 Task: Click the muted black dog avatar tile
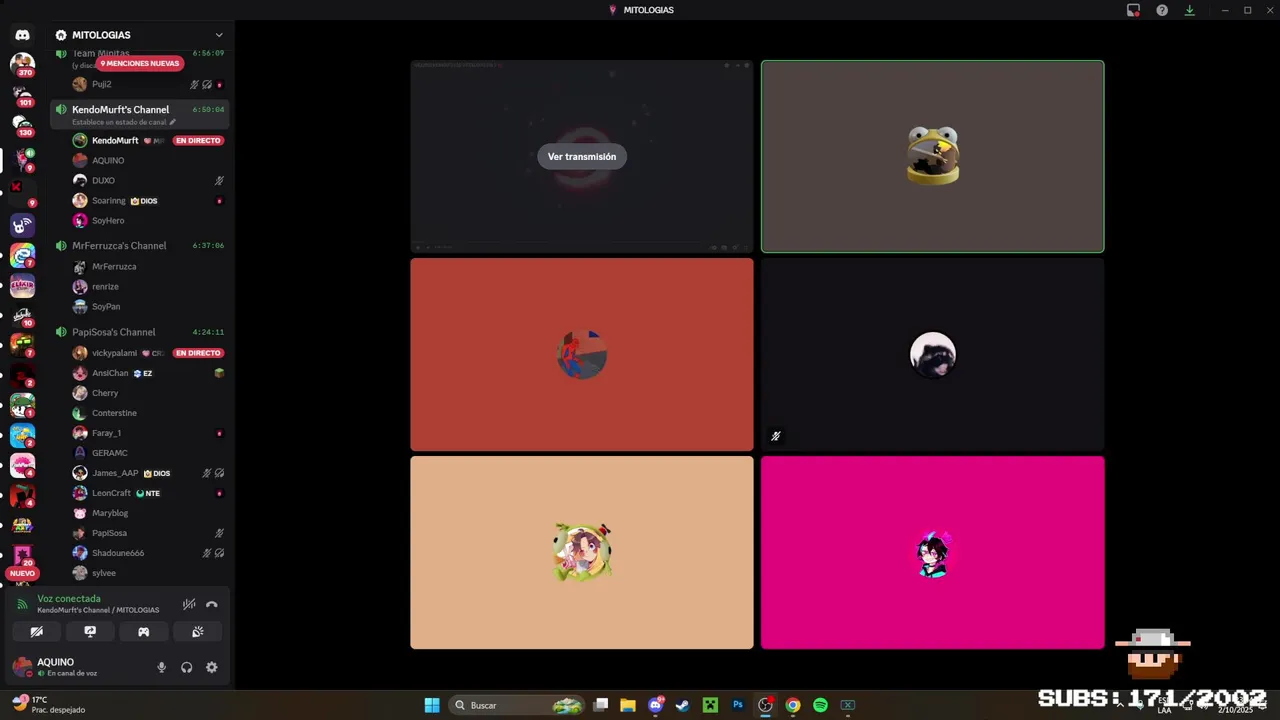point(932,355)
